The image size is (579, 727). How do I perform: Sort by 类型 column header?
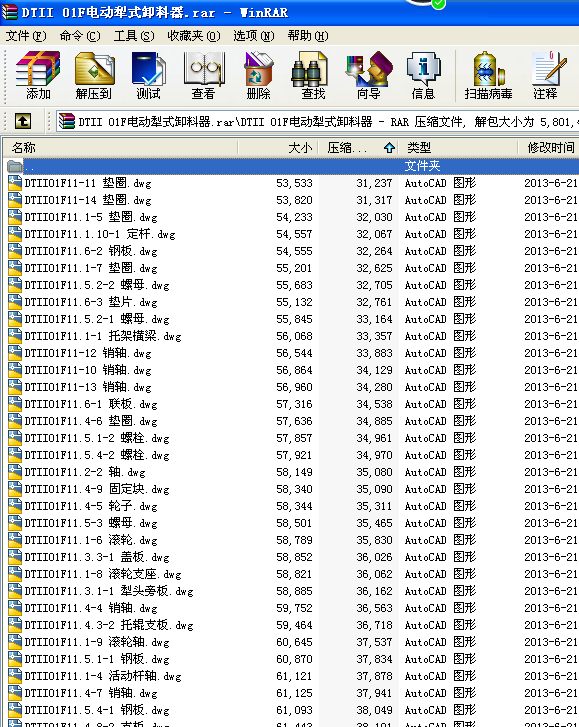(458, 148)
